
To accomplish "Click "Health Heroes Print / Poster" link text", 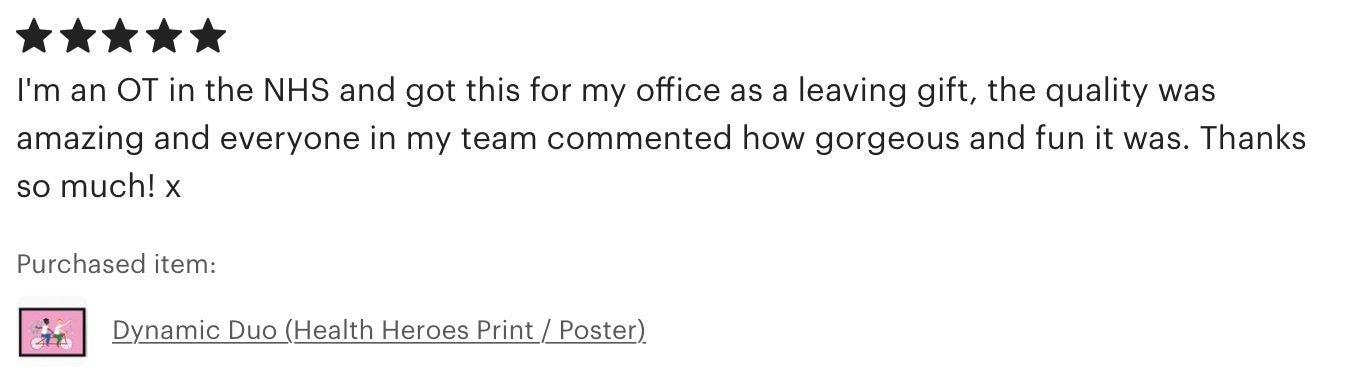I will click(x=467, y=330).
